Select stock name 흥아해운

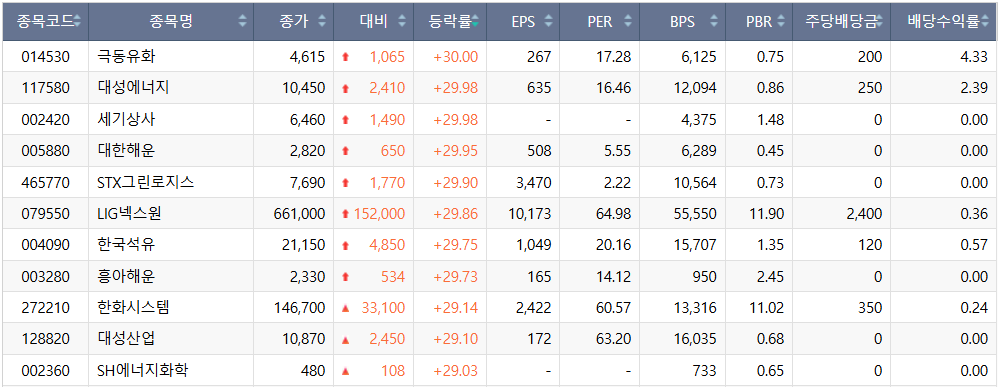(x=127, y=277)
